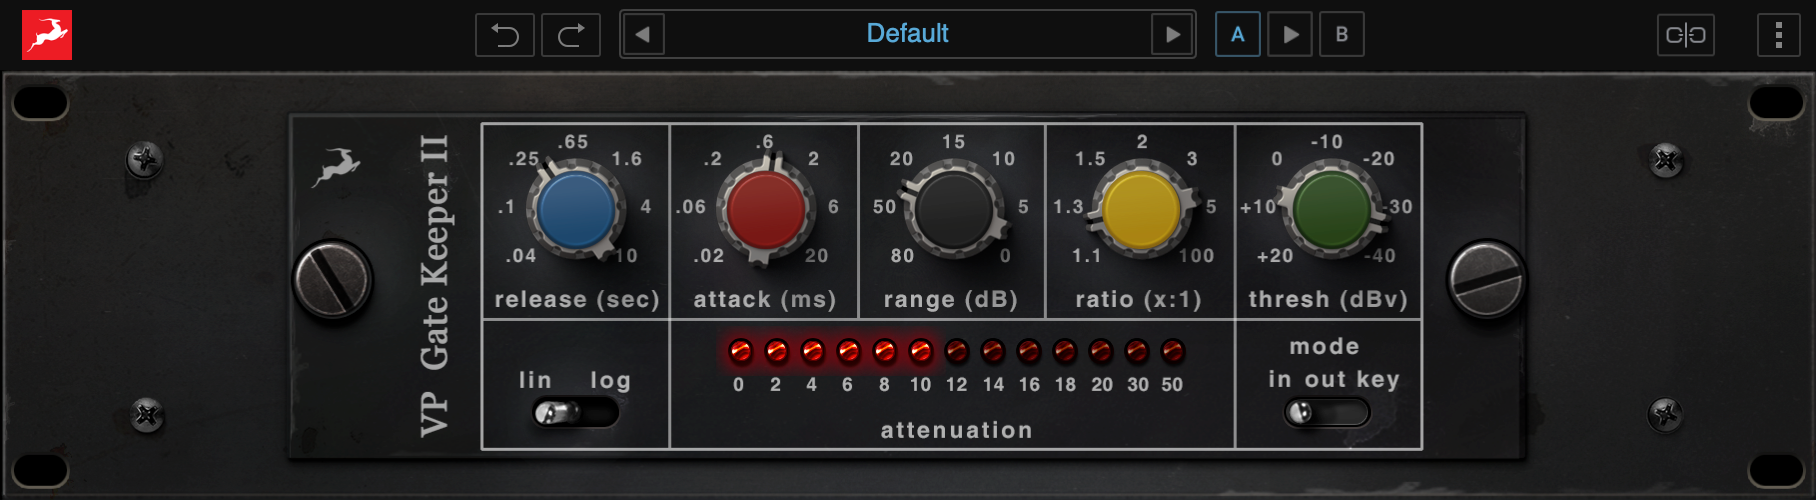Select preset slot A
Image resolution: width=1816 pixels, height=500 pixels.
(1238, 35)
